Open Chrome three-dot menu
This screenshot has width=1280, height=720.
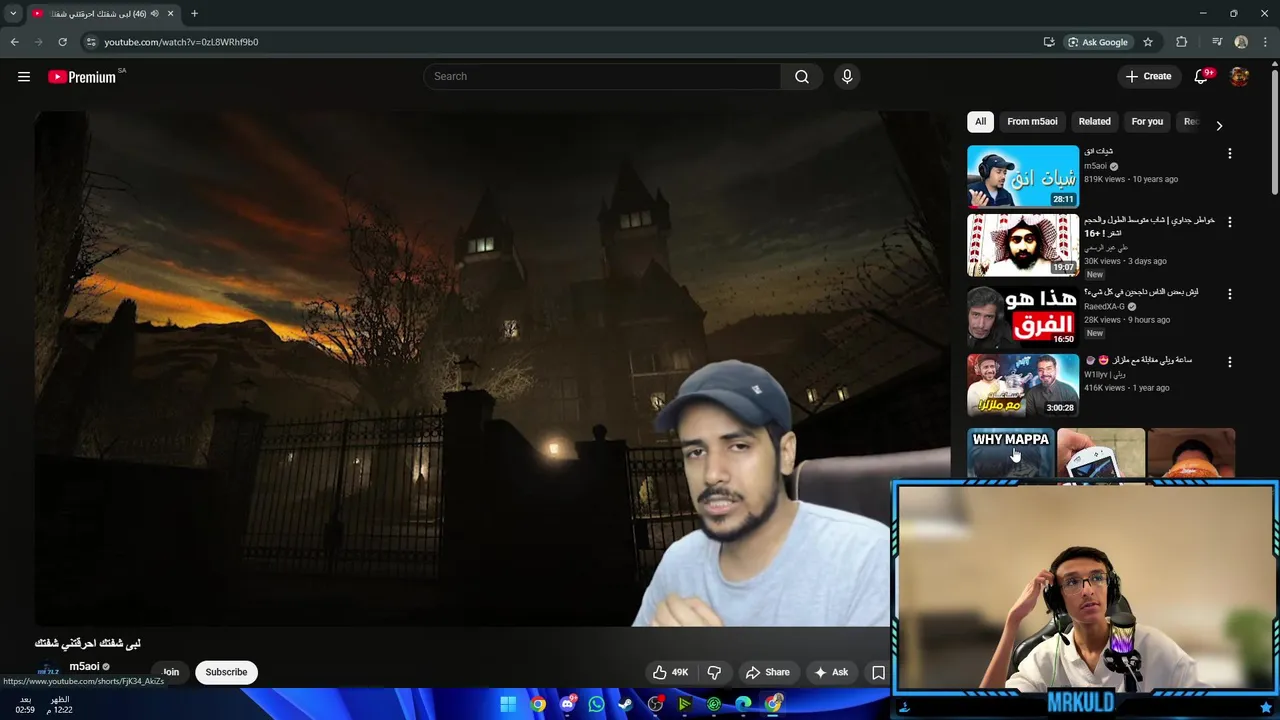coord(1264,42)
